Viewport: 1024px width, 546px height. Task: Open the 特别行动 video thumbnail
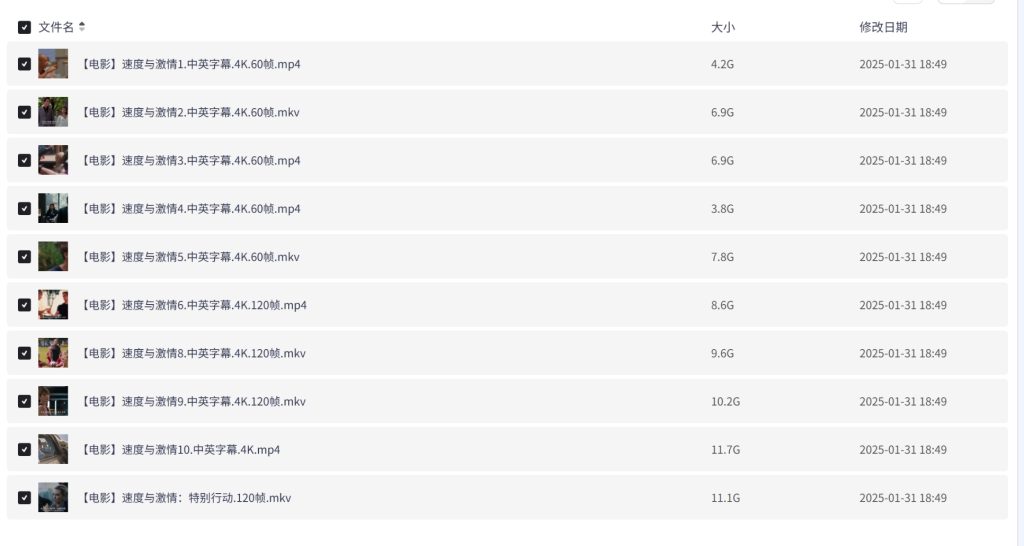53,498
